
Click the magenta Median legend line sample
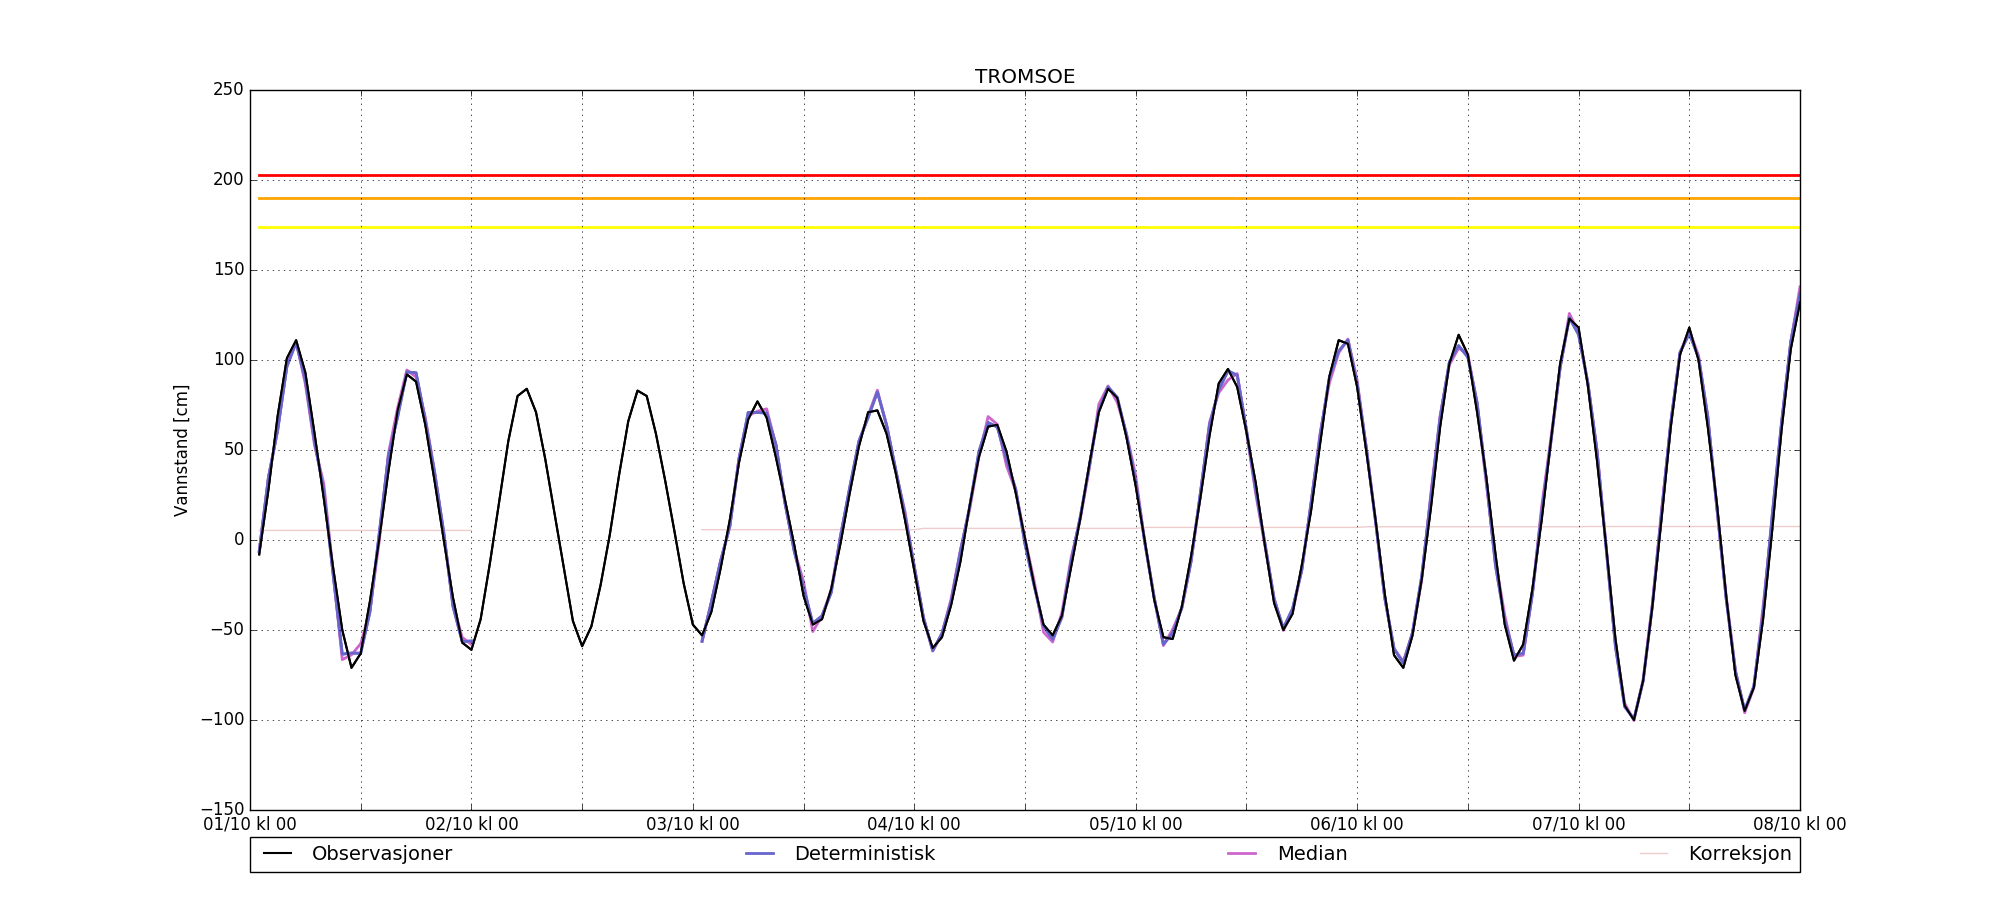[x=1242, y=854]
